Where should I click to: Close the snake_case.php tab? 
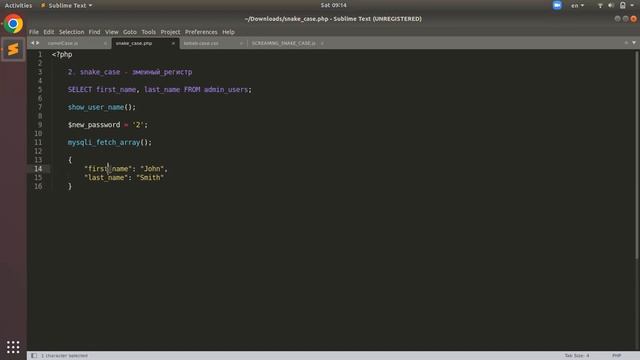173,43
